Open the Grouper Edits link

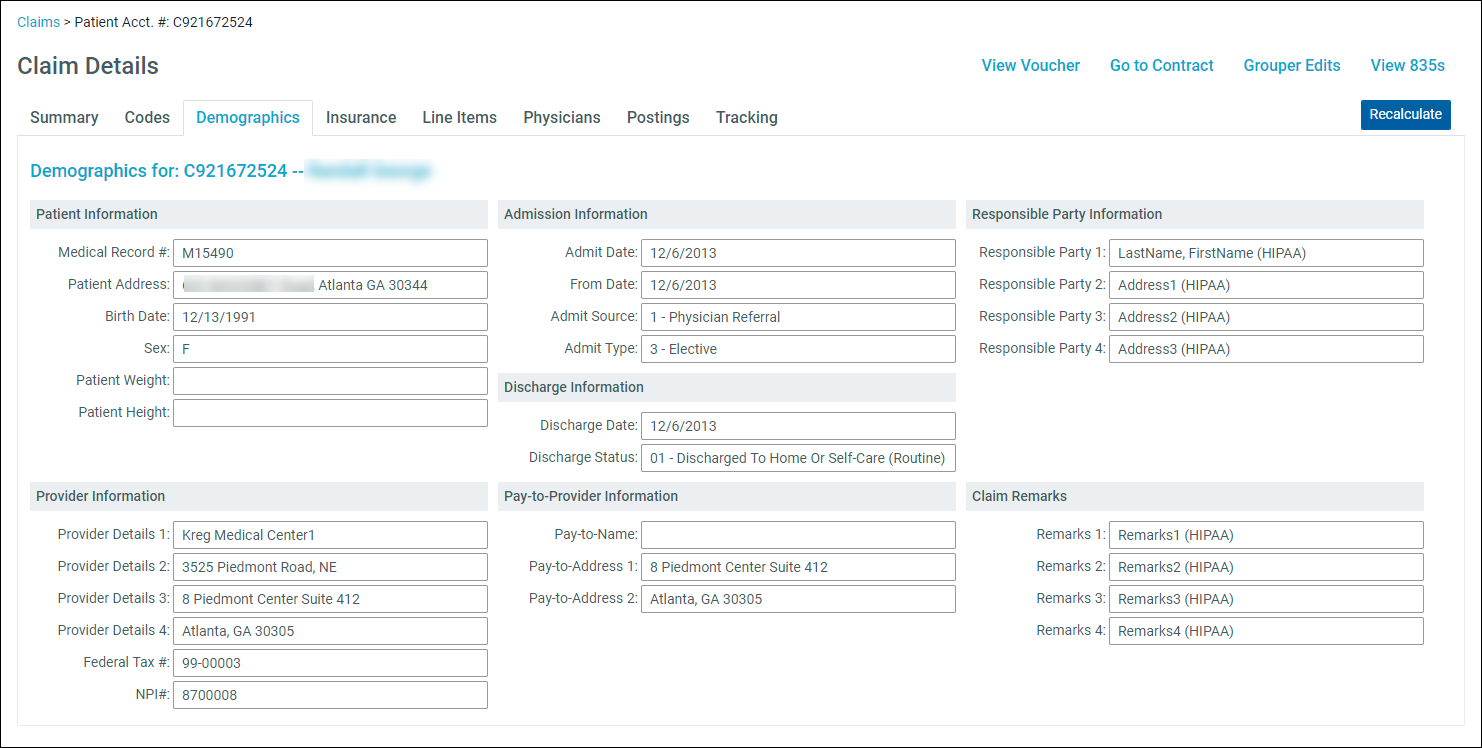coord(1292,65)
